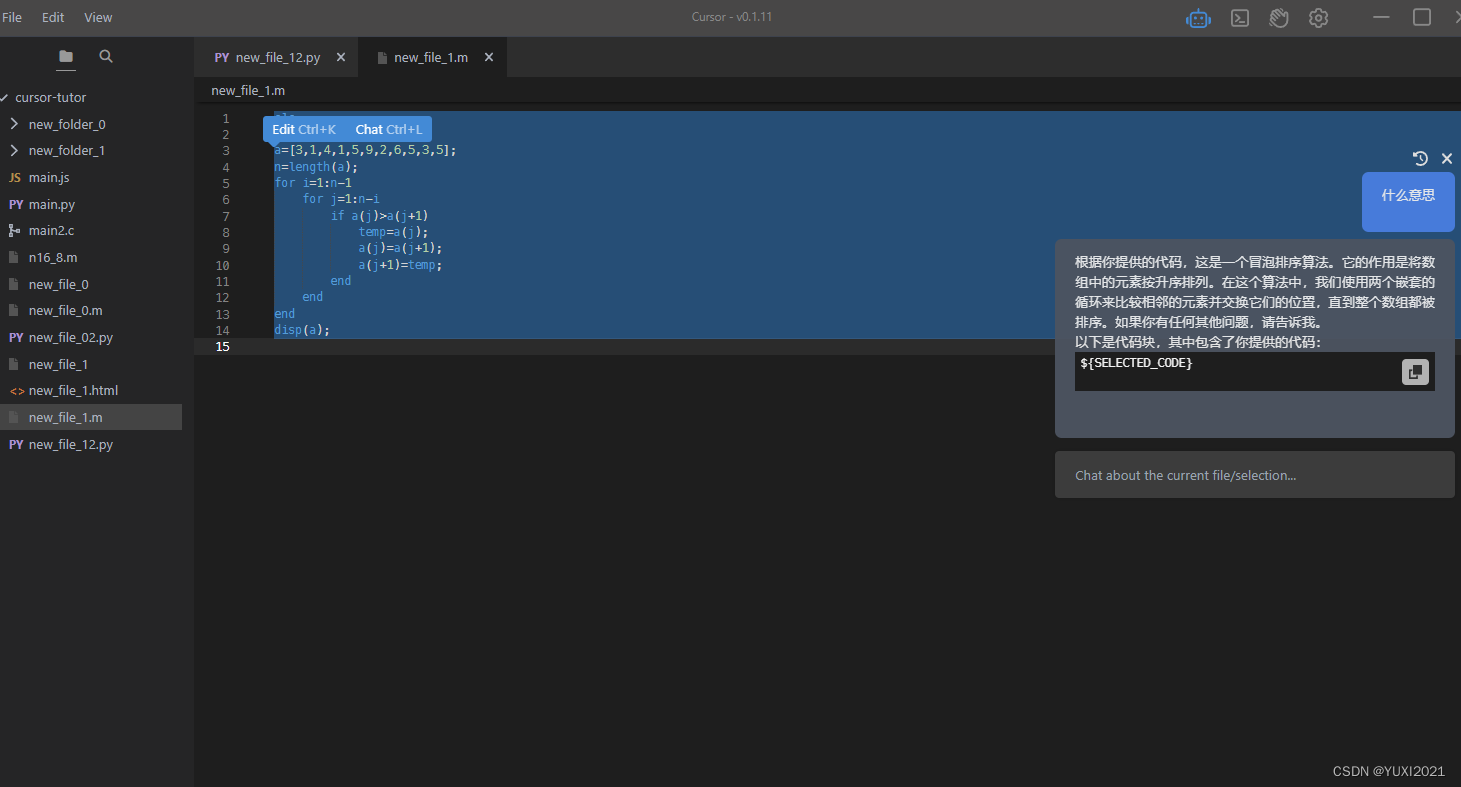Close the chat panel
1461x787 pixels.
tap(1446, 158)
